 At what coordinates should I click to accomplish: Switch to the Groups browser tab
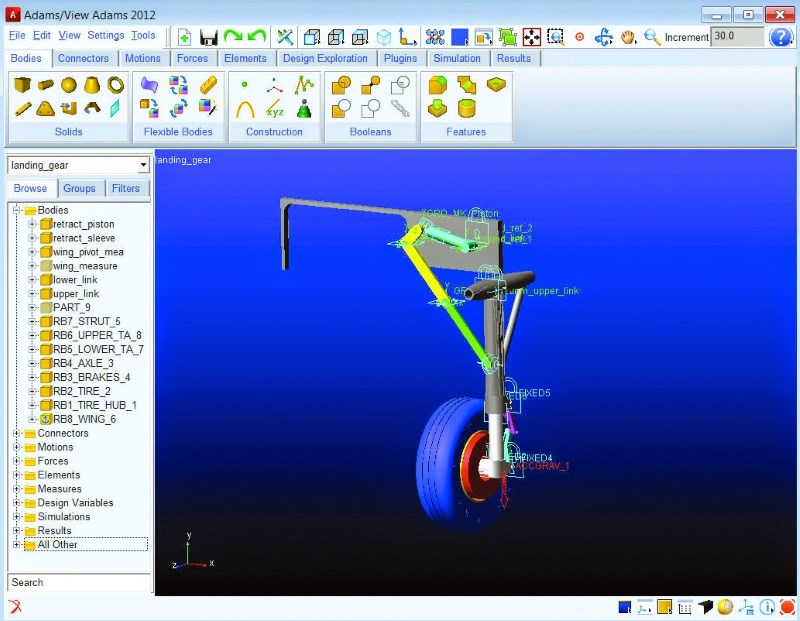79,188
